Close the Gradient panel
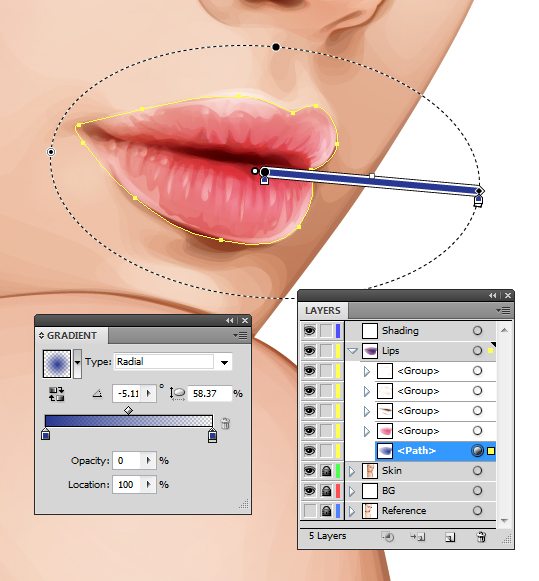This screenshot has width=539, height=581. [x=245, y=321]
